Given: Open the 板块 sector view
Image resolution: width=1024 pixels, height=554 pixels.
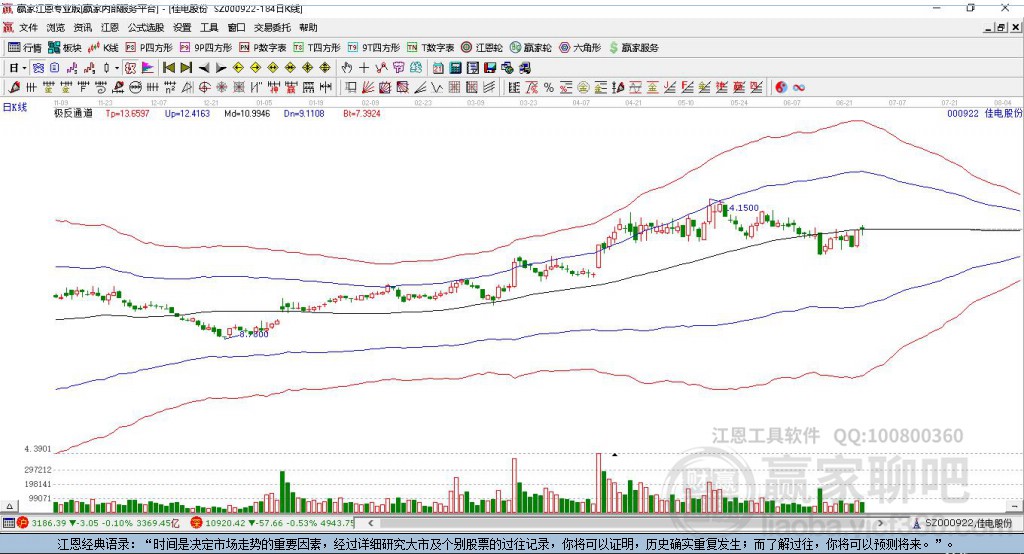Looking at the screenshot, I should click(65, 48).
